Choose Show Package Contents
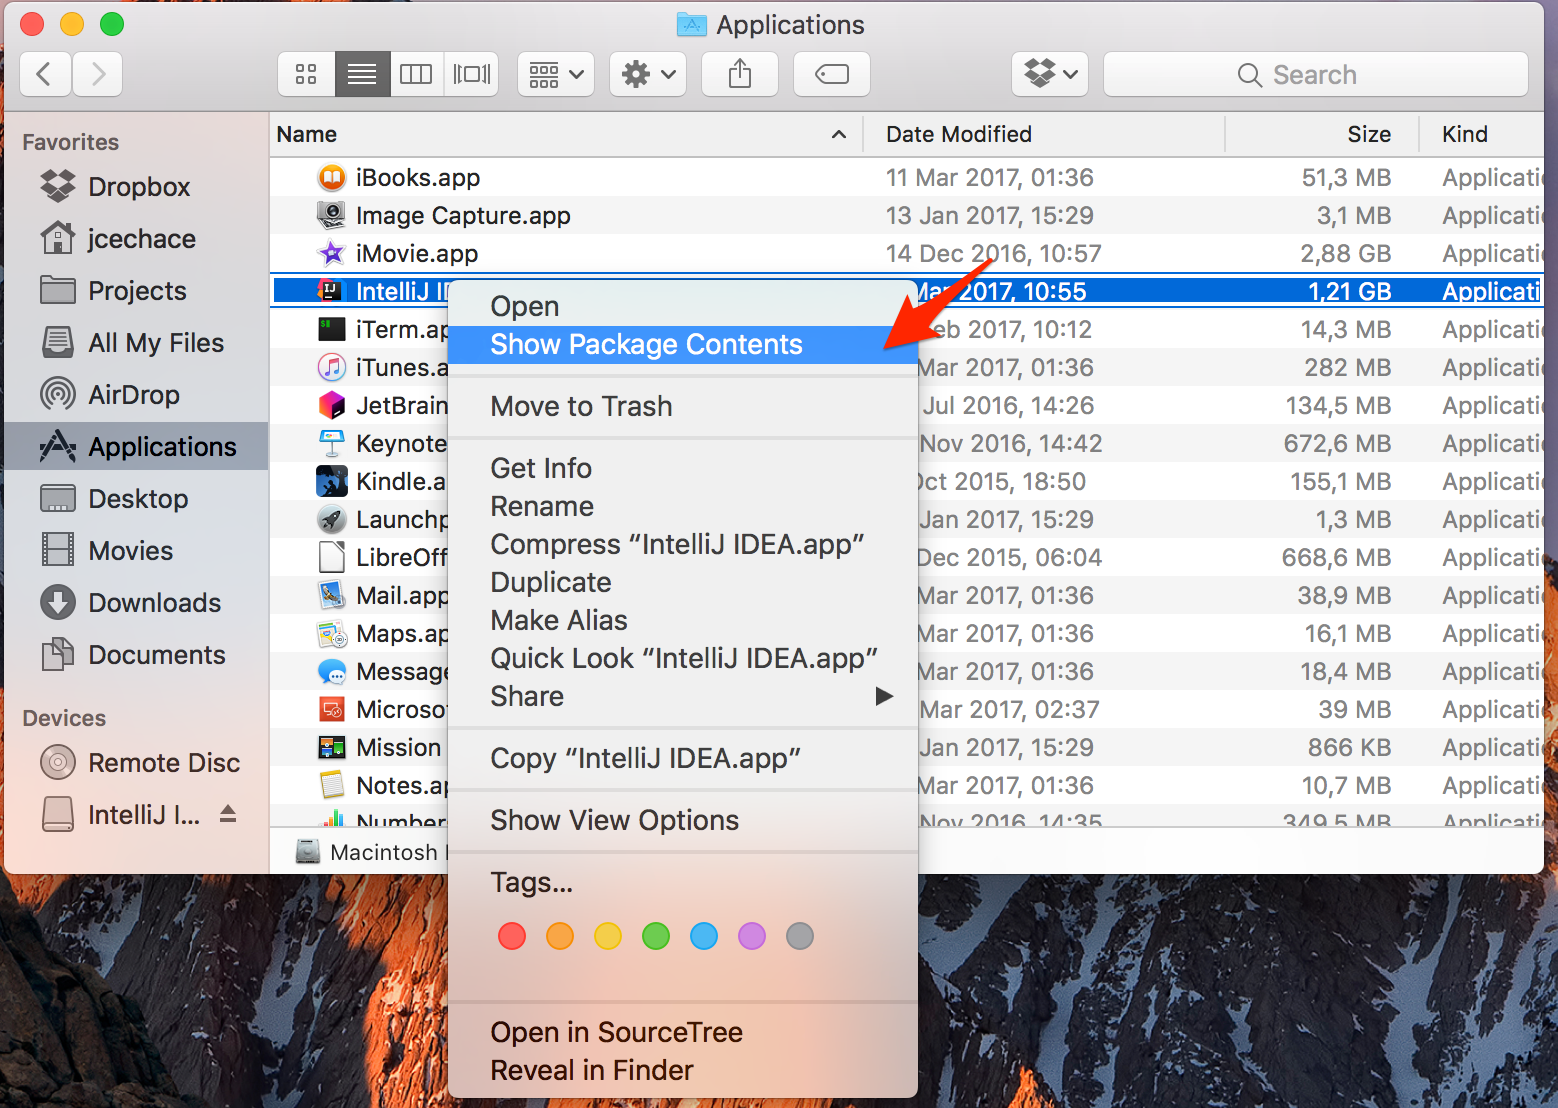 coord(683,345)
